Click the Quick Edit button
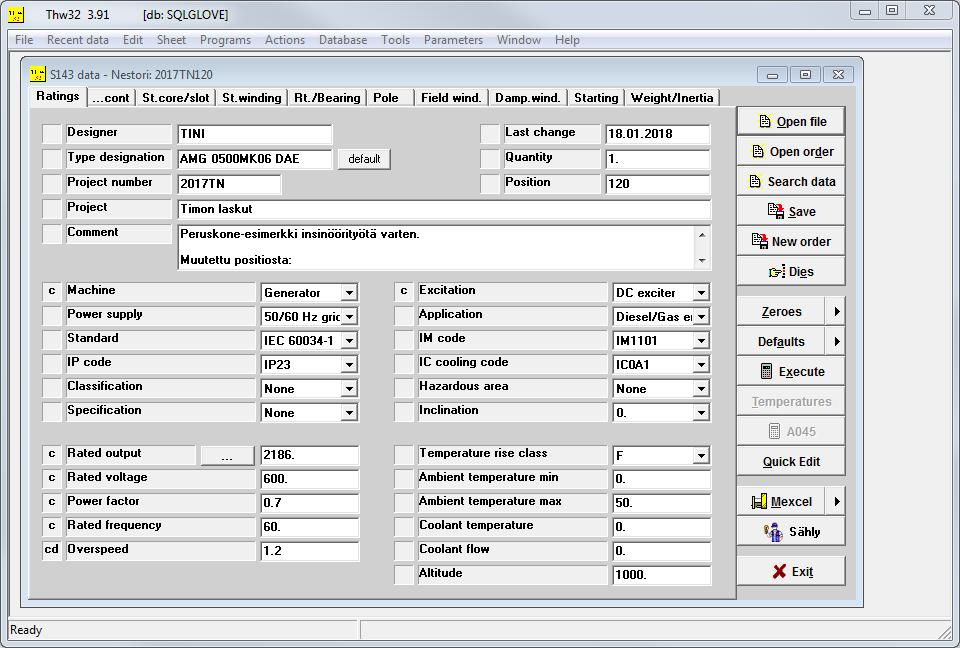Screen dimensions: 960x648 (x=791, y=461)
